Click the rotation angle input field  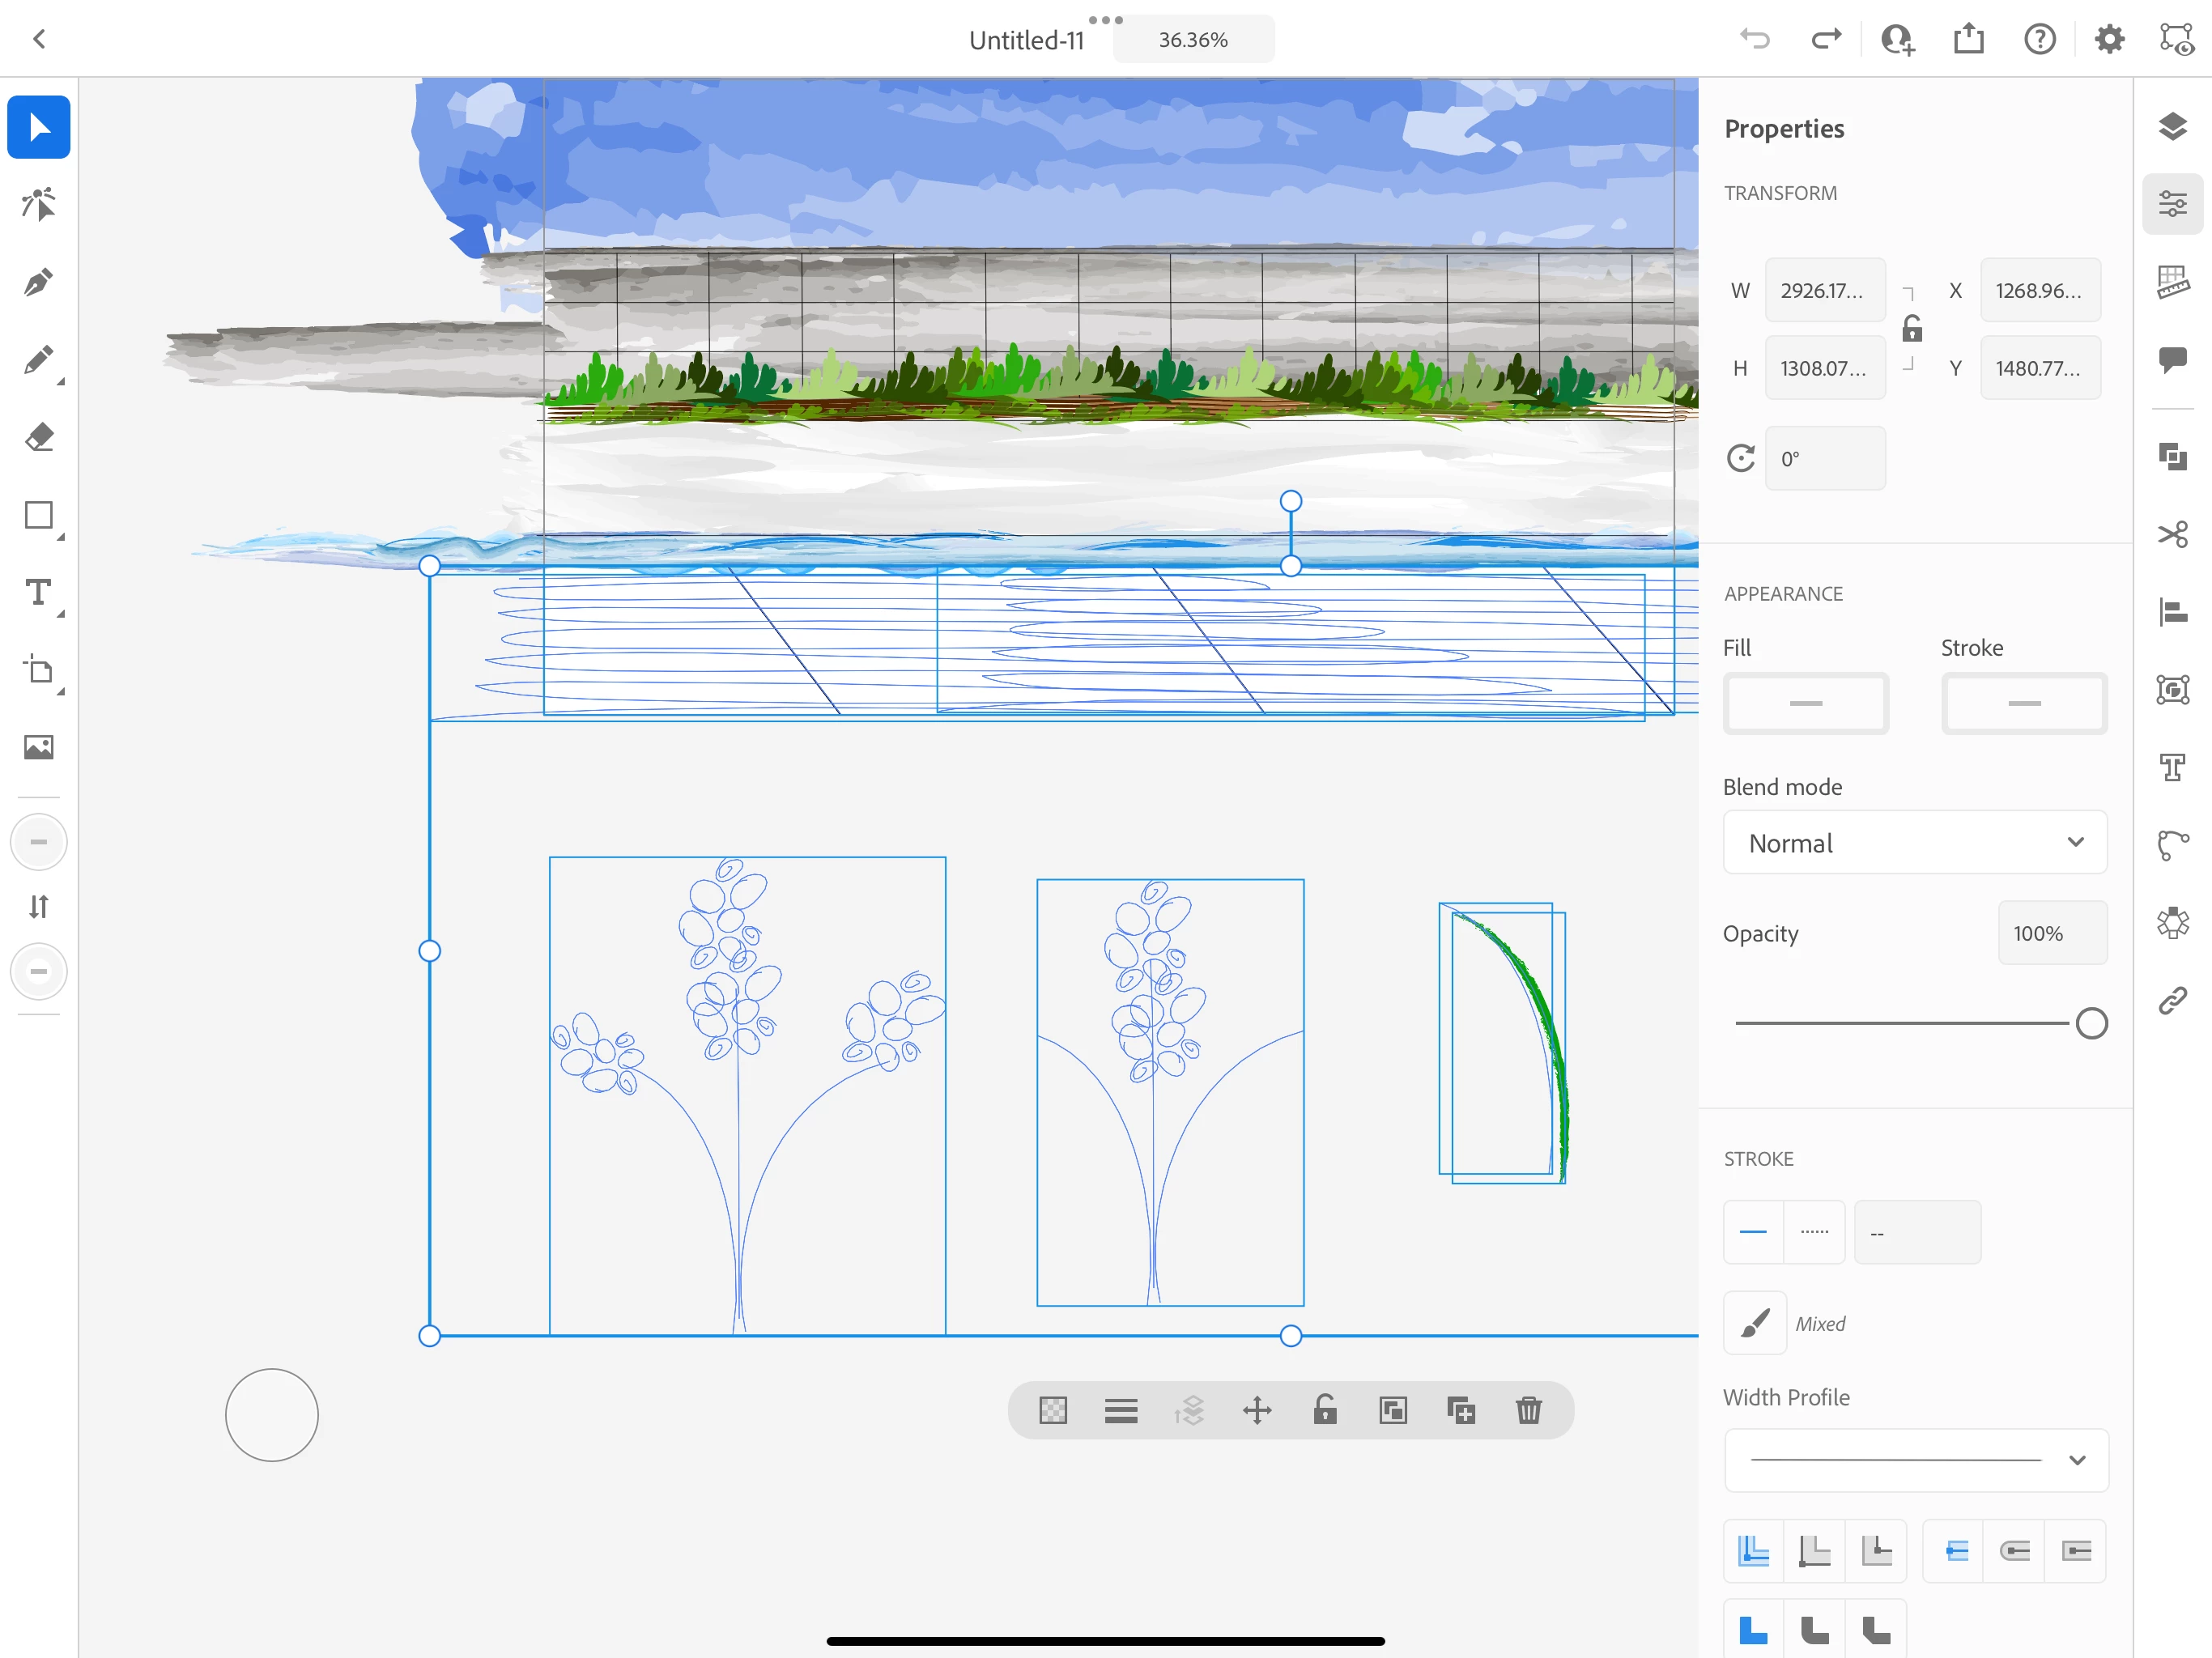coord(1824,459)
